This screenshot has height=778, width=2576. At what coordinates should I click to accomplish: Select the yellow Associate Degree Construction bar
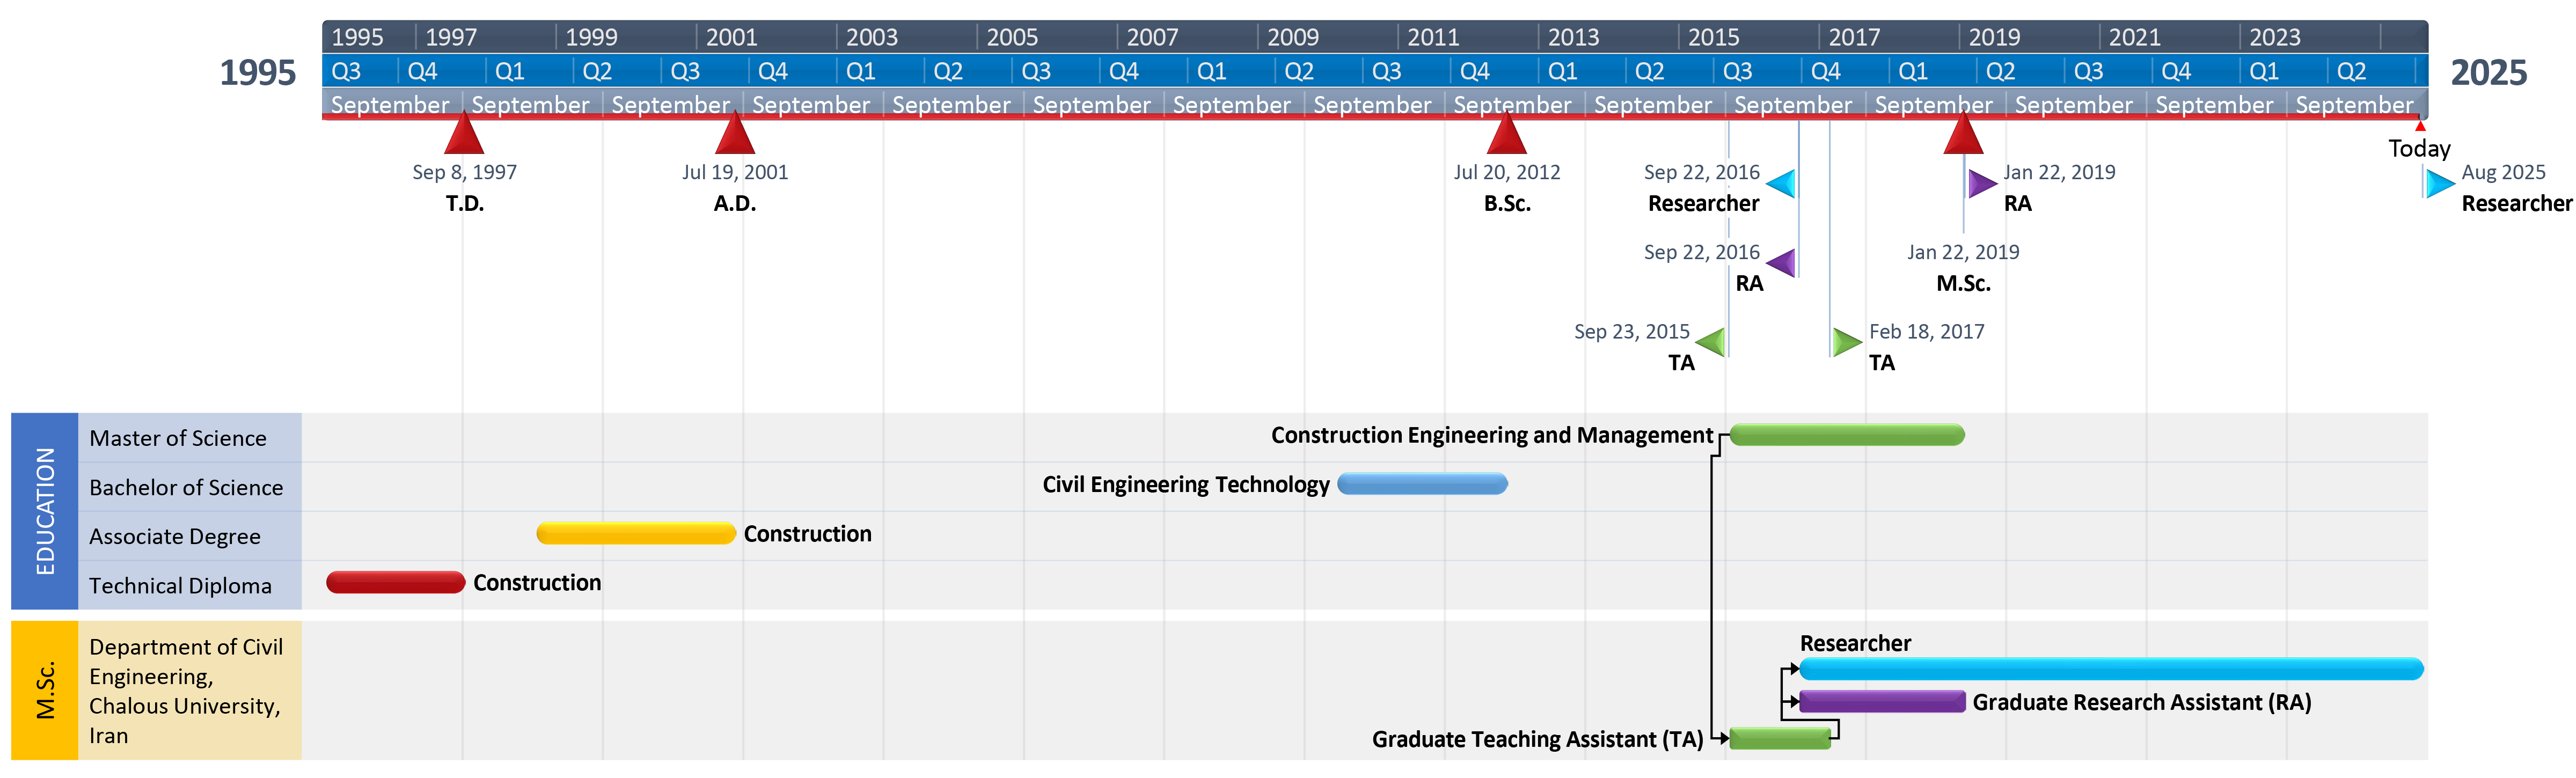coord(636,533)
